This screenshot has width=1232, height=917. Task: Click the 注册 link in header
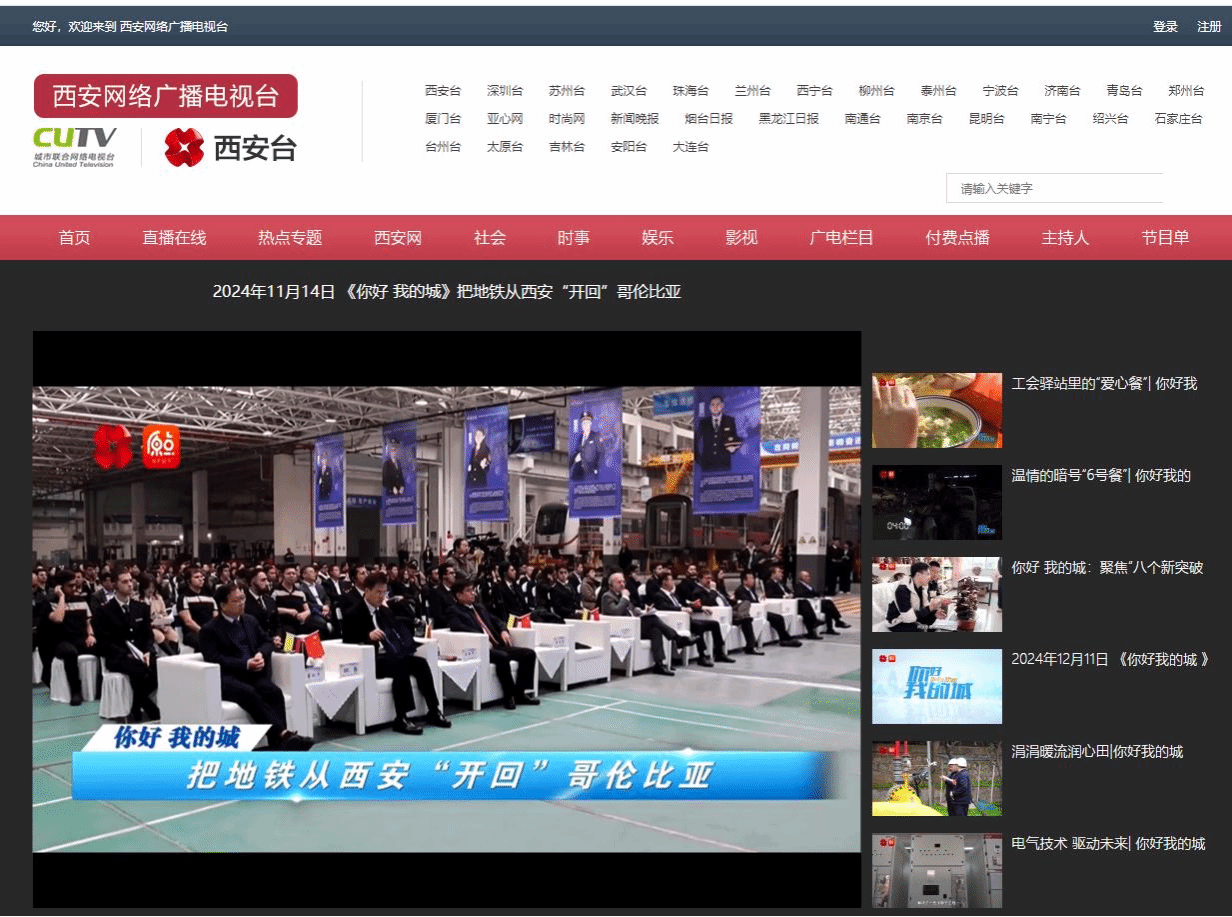point(1209,27)
